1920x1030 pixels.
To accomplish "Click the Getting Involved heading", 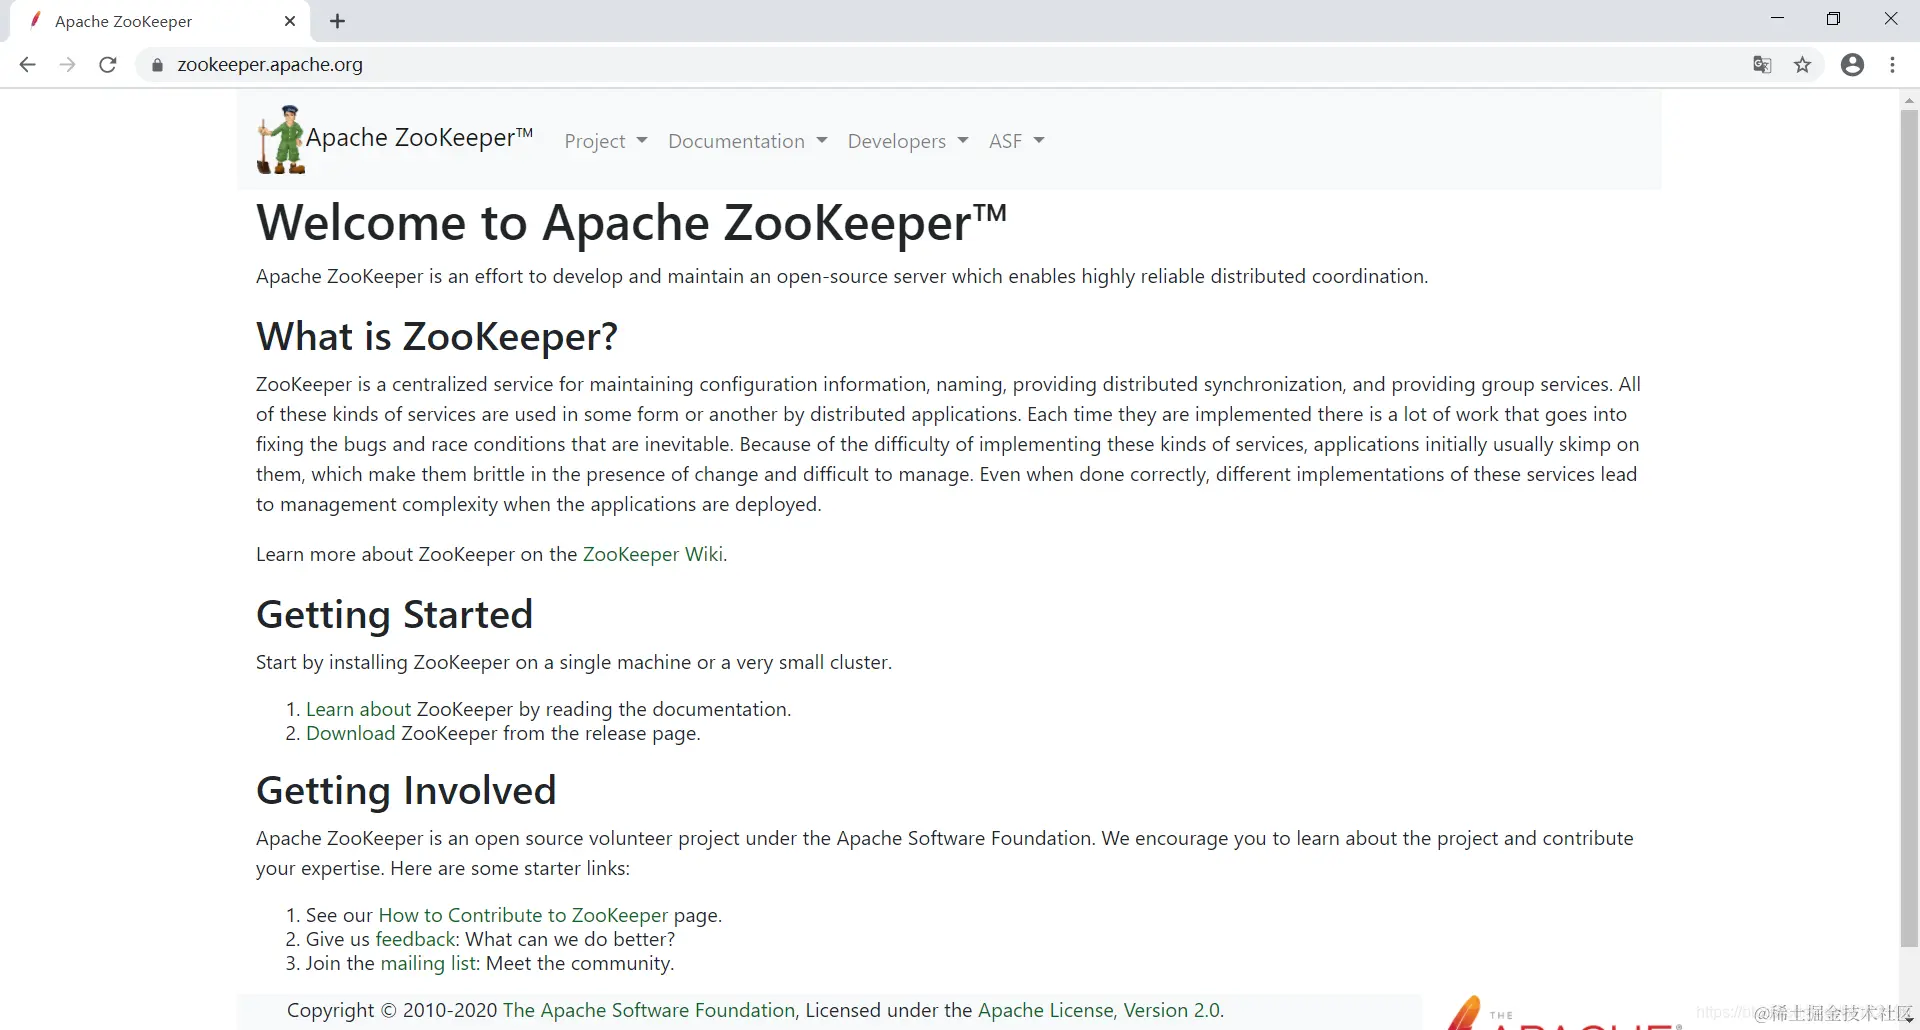I will (406, 790).
